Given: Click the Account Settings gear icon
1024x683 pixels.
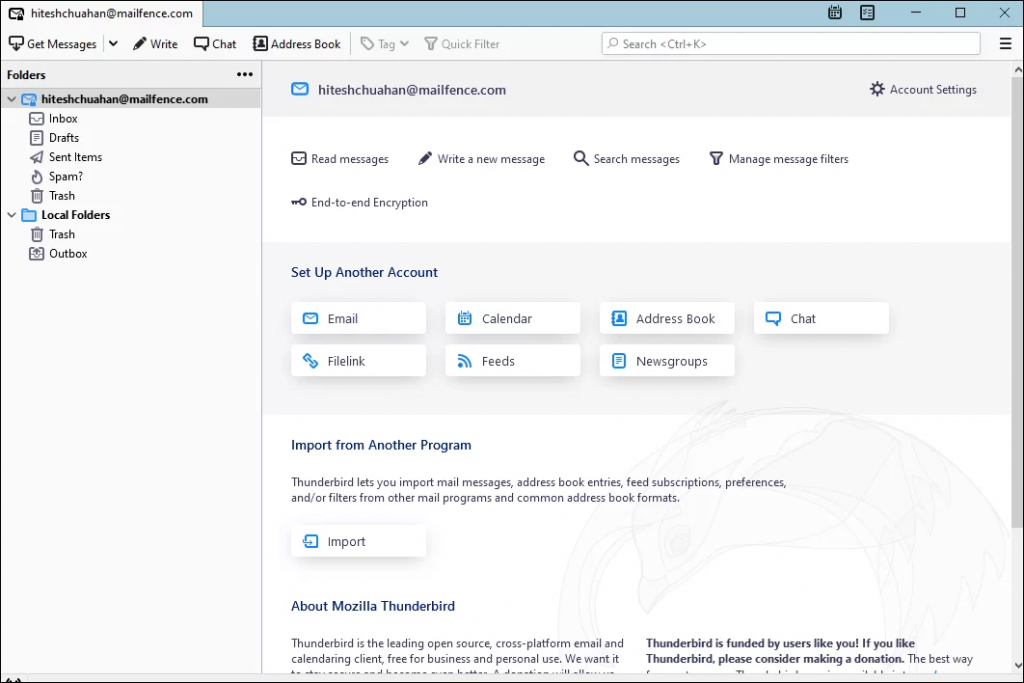Looking at the screenshot, I should click(x=877, y=89).
